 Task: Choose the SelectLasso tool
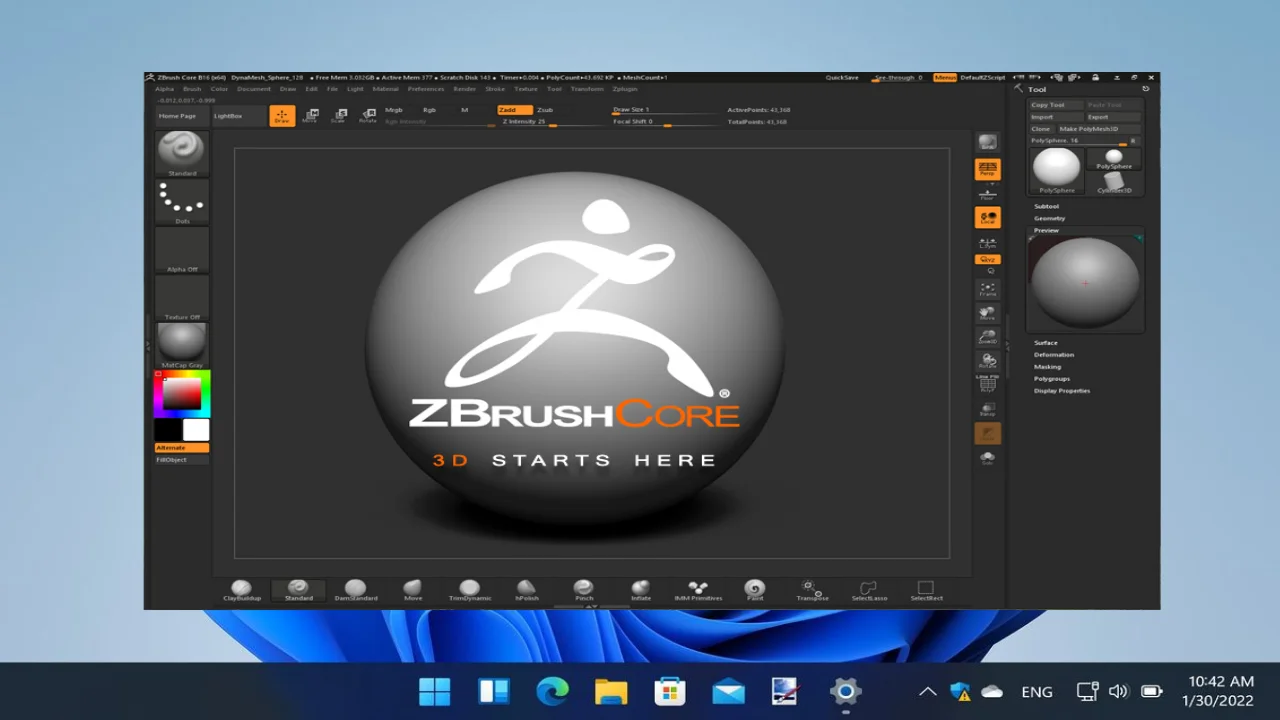click(869, 590)
